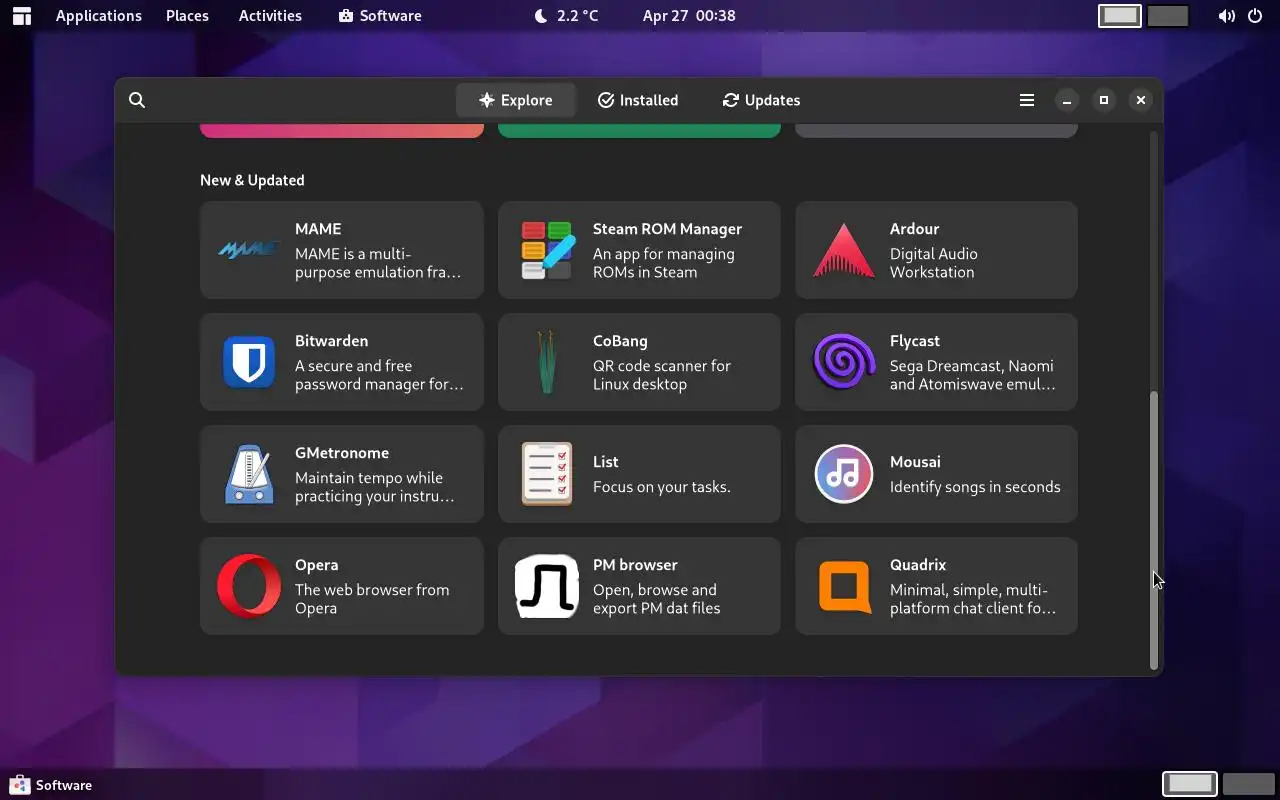Screen dimensions: 1280x800
Task: Click 'An app for managing ROMs in Steam'
Action: click(664, 263)
